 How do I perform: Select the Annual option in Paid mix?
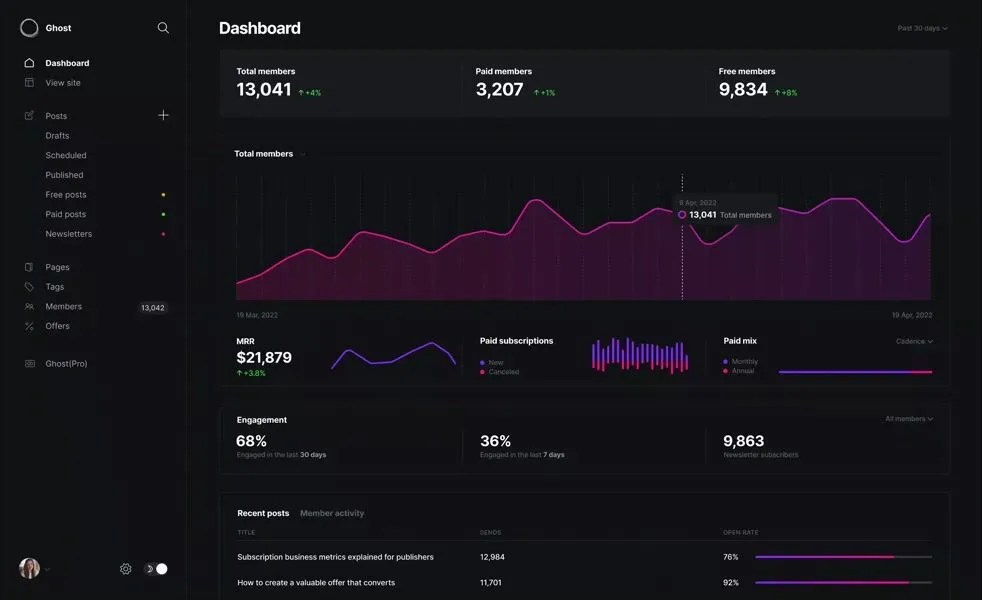click(x=741, y=370)
